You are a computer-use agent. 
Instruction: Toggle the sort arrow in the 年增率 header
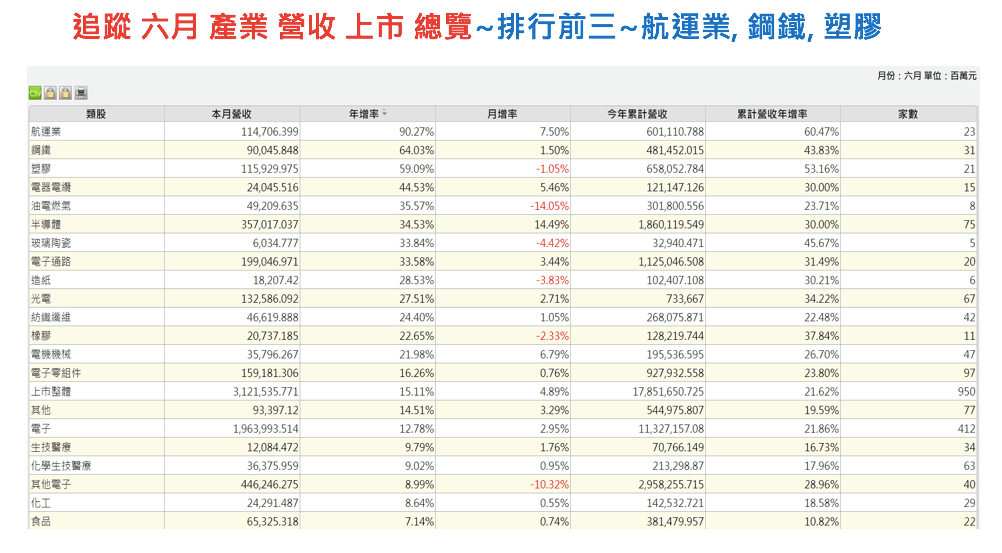385,113
